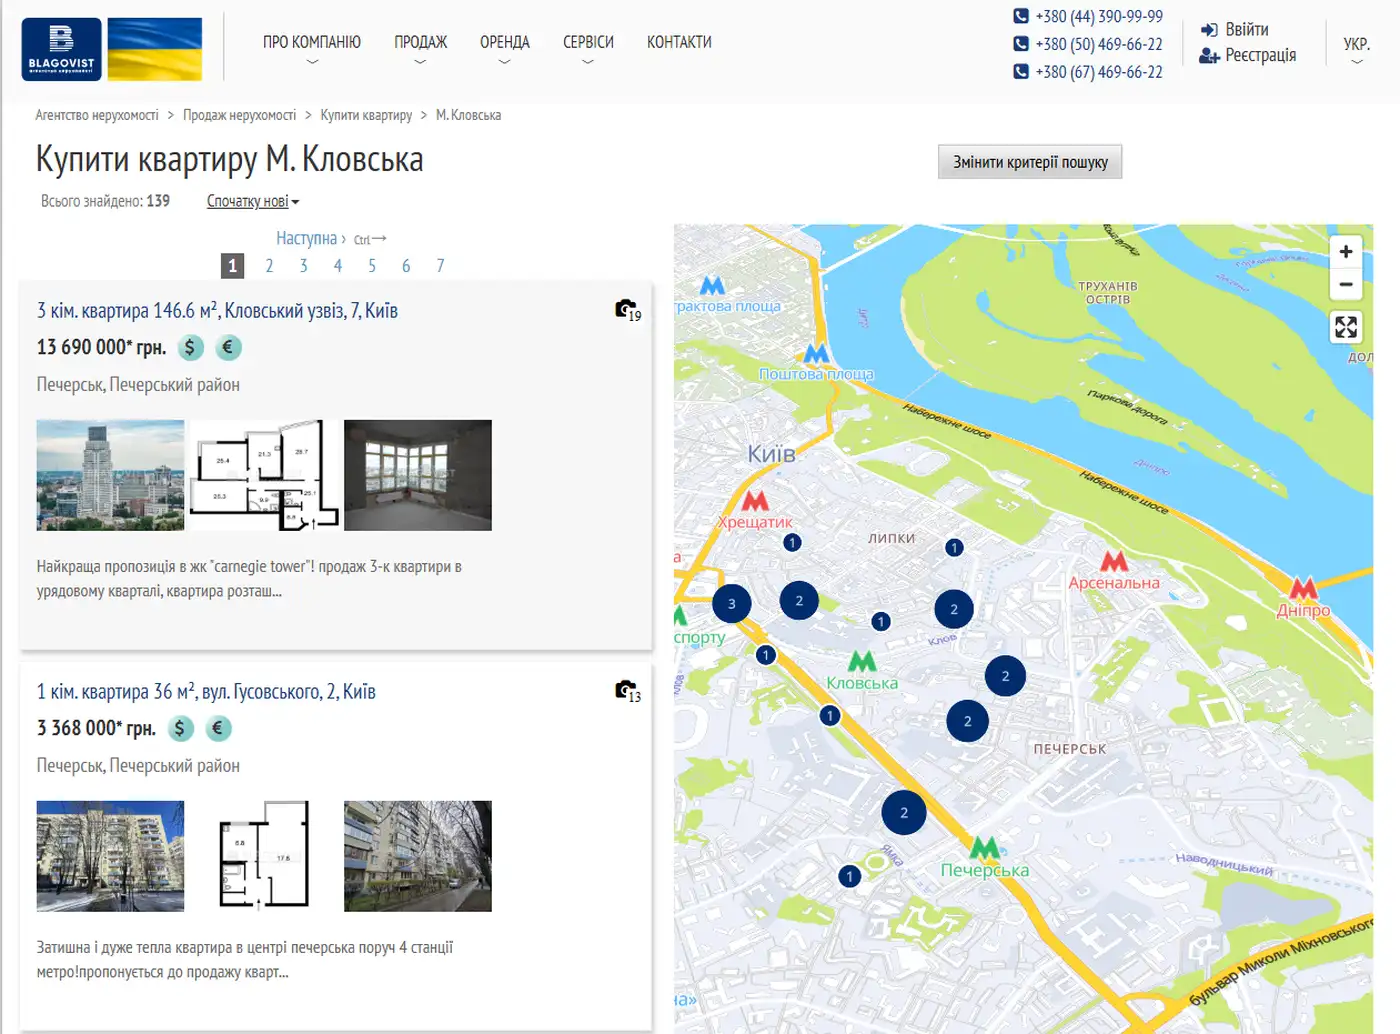Show euro price for 146.6 m² apartment
This screenshot has height=1034, width=1400.
pos(228,347)
